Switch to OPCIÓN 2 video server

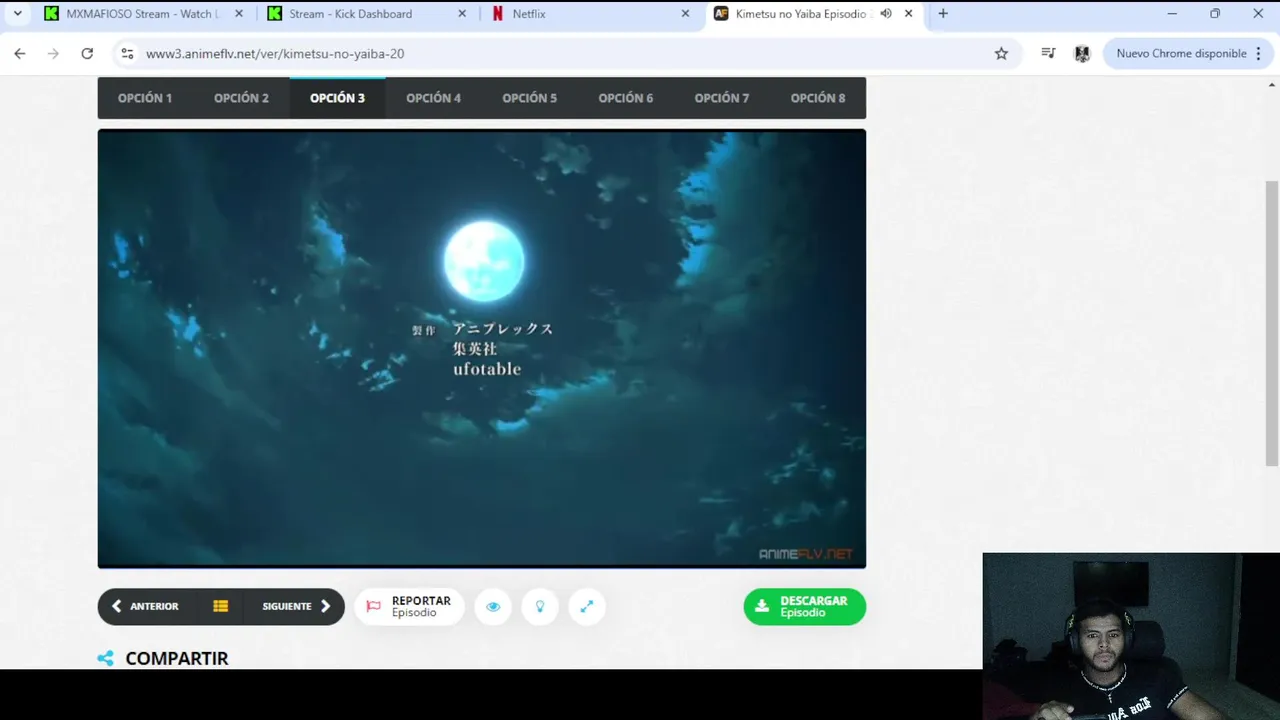pos(241,98)
